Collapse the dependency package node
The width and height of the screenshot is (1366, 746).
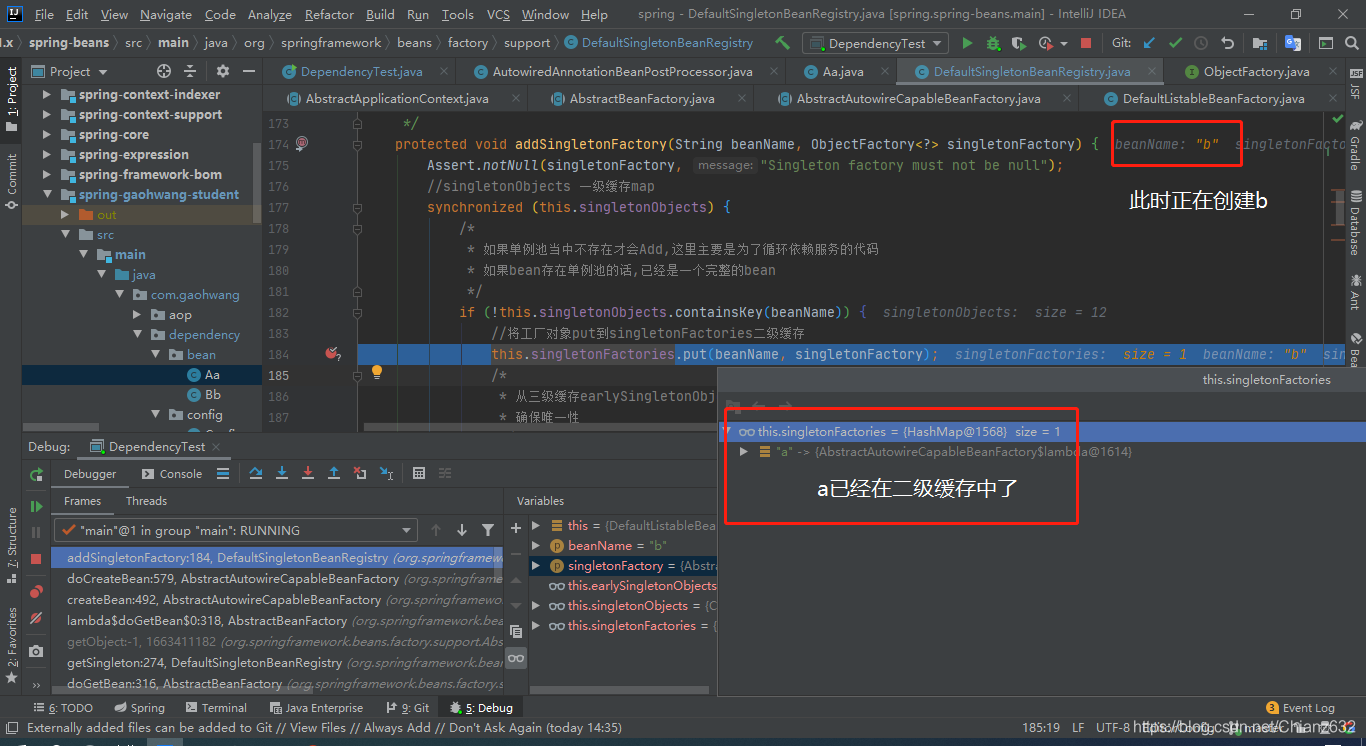(137, 334)
